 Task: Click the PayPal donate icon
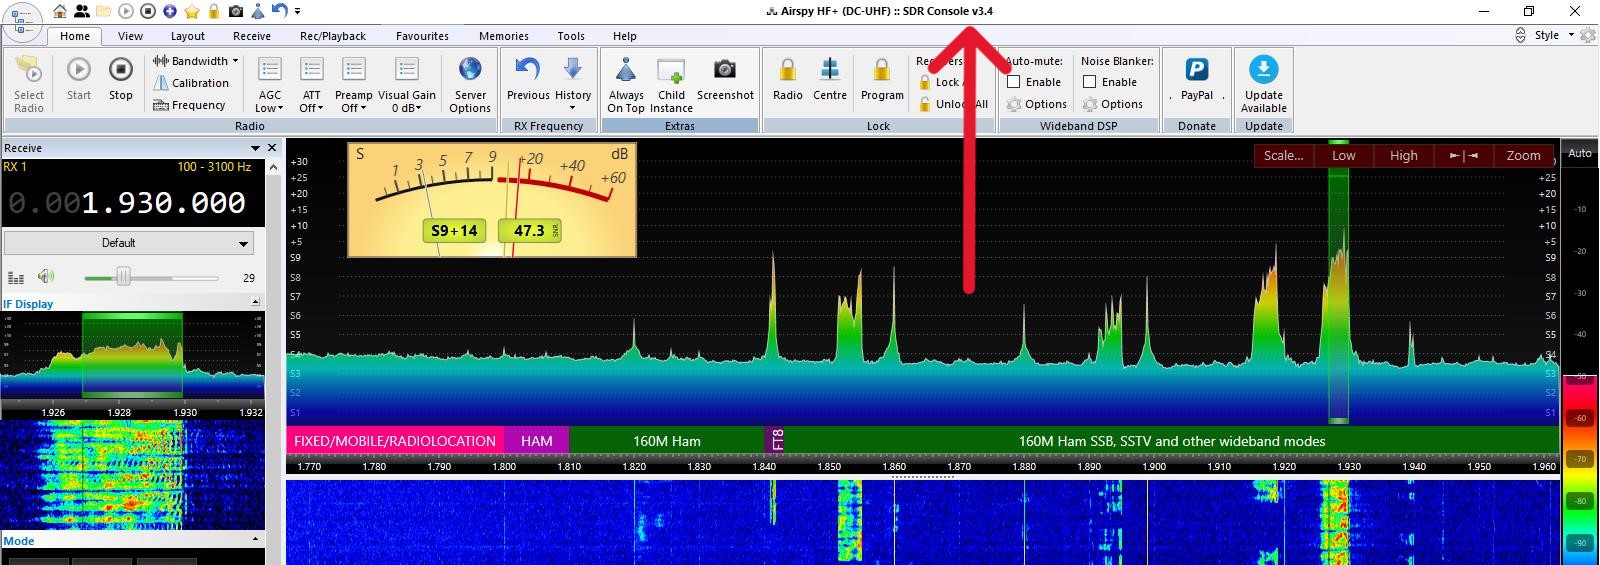coord(1197,70)
